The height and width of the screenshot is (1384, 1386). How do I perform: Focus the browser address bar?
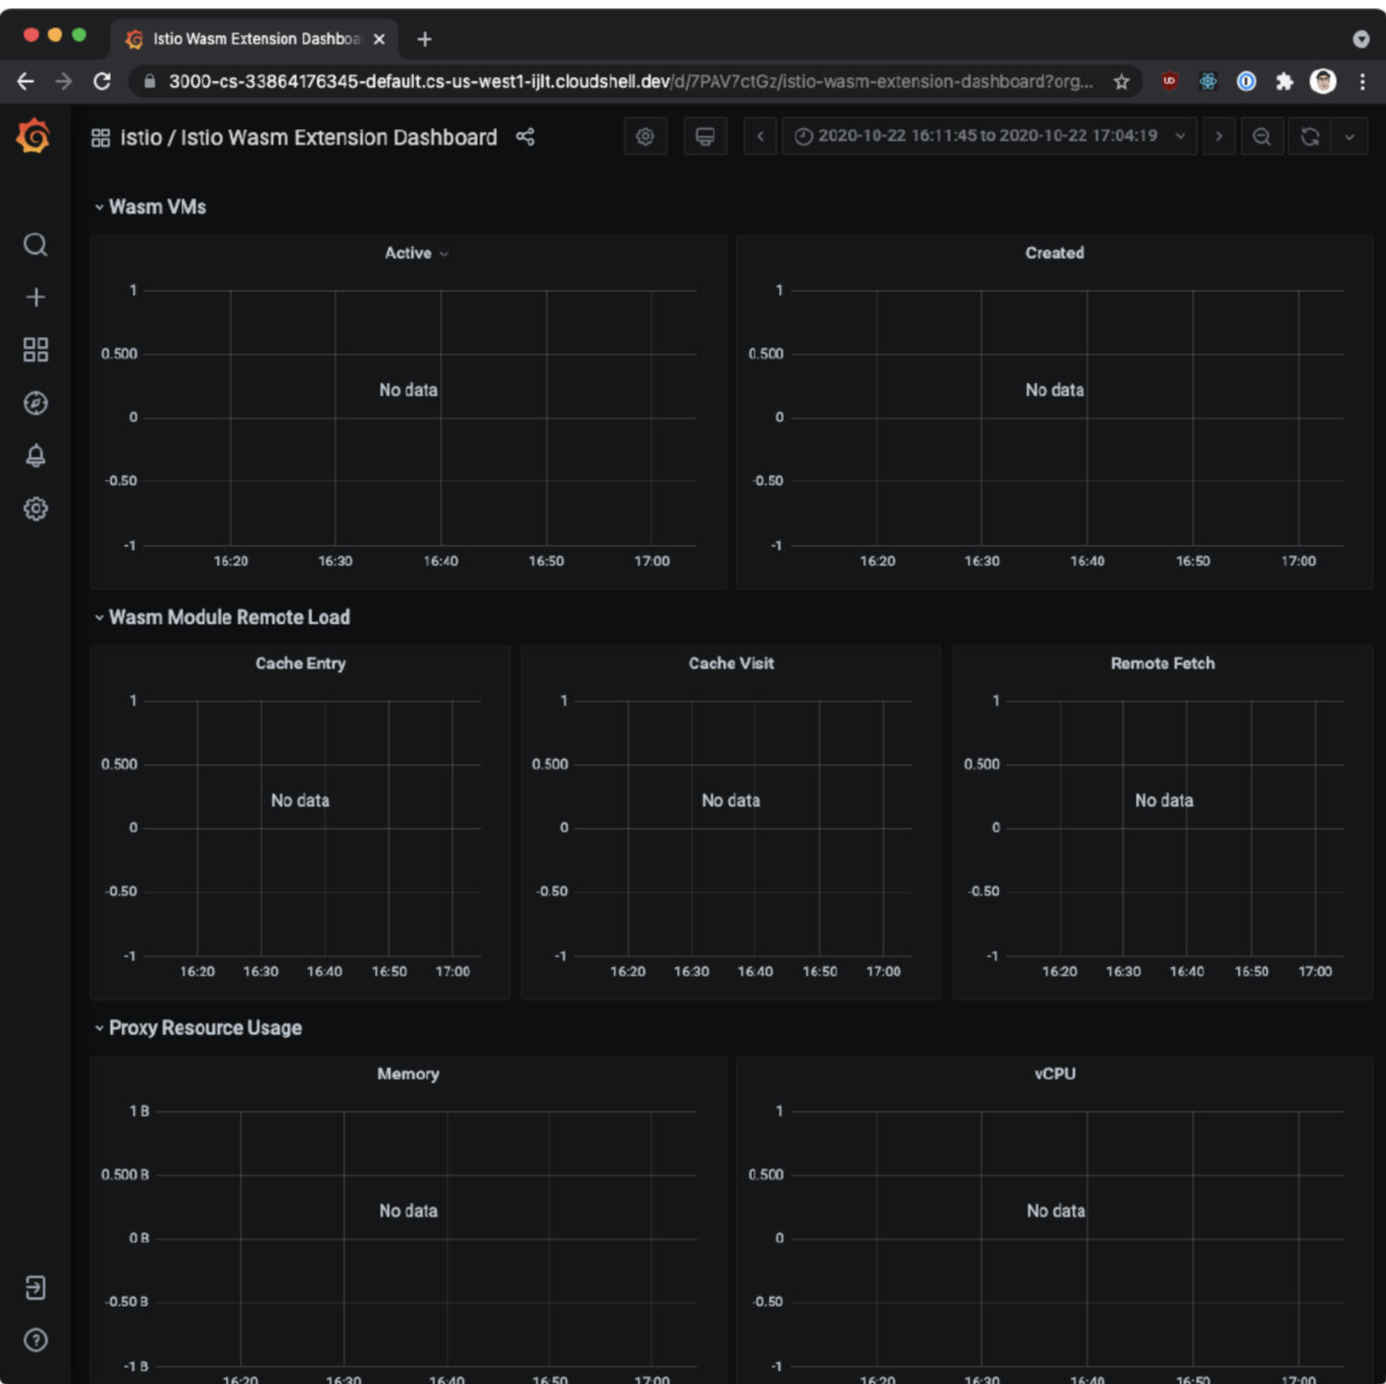click(630, 81)
